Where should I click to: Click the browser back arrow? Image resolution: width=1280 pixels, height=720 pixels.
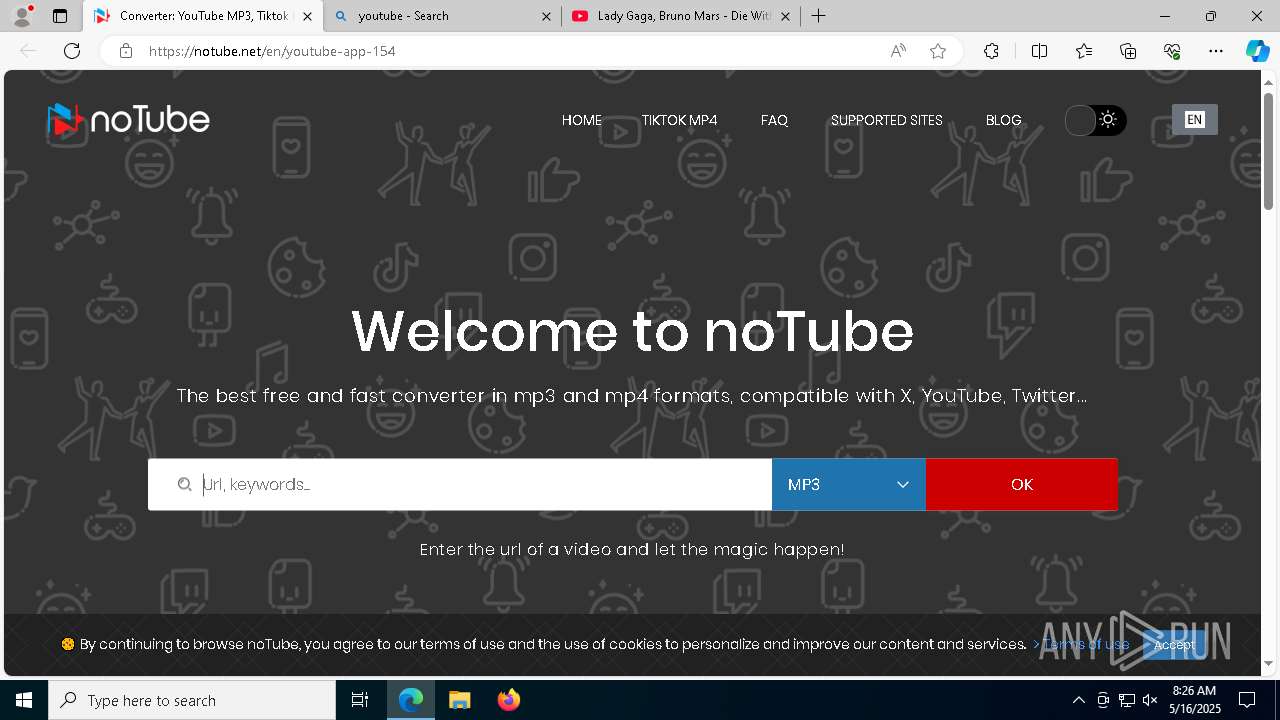coord(28,51)
